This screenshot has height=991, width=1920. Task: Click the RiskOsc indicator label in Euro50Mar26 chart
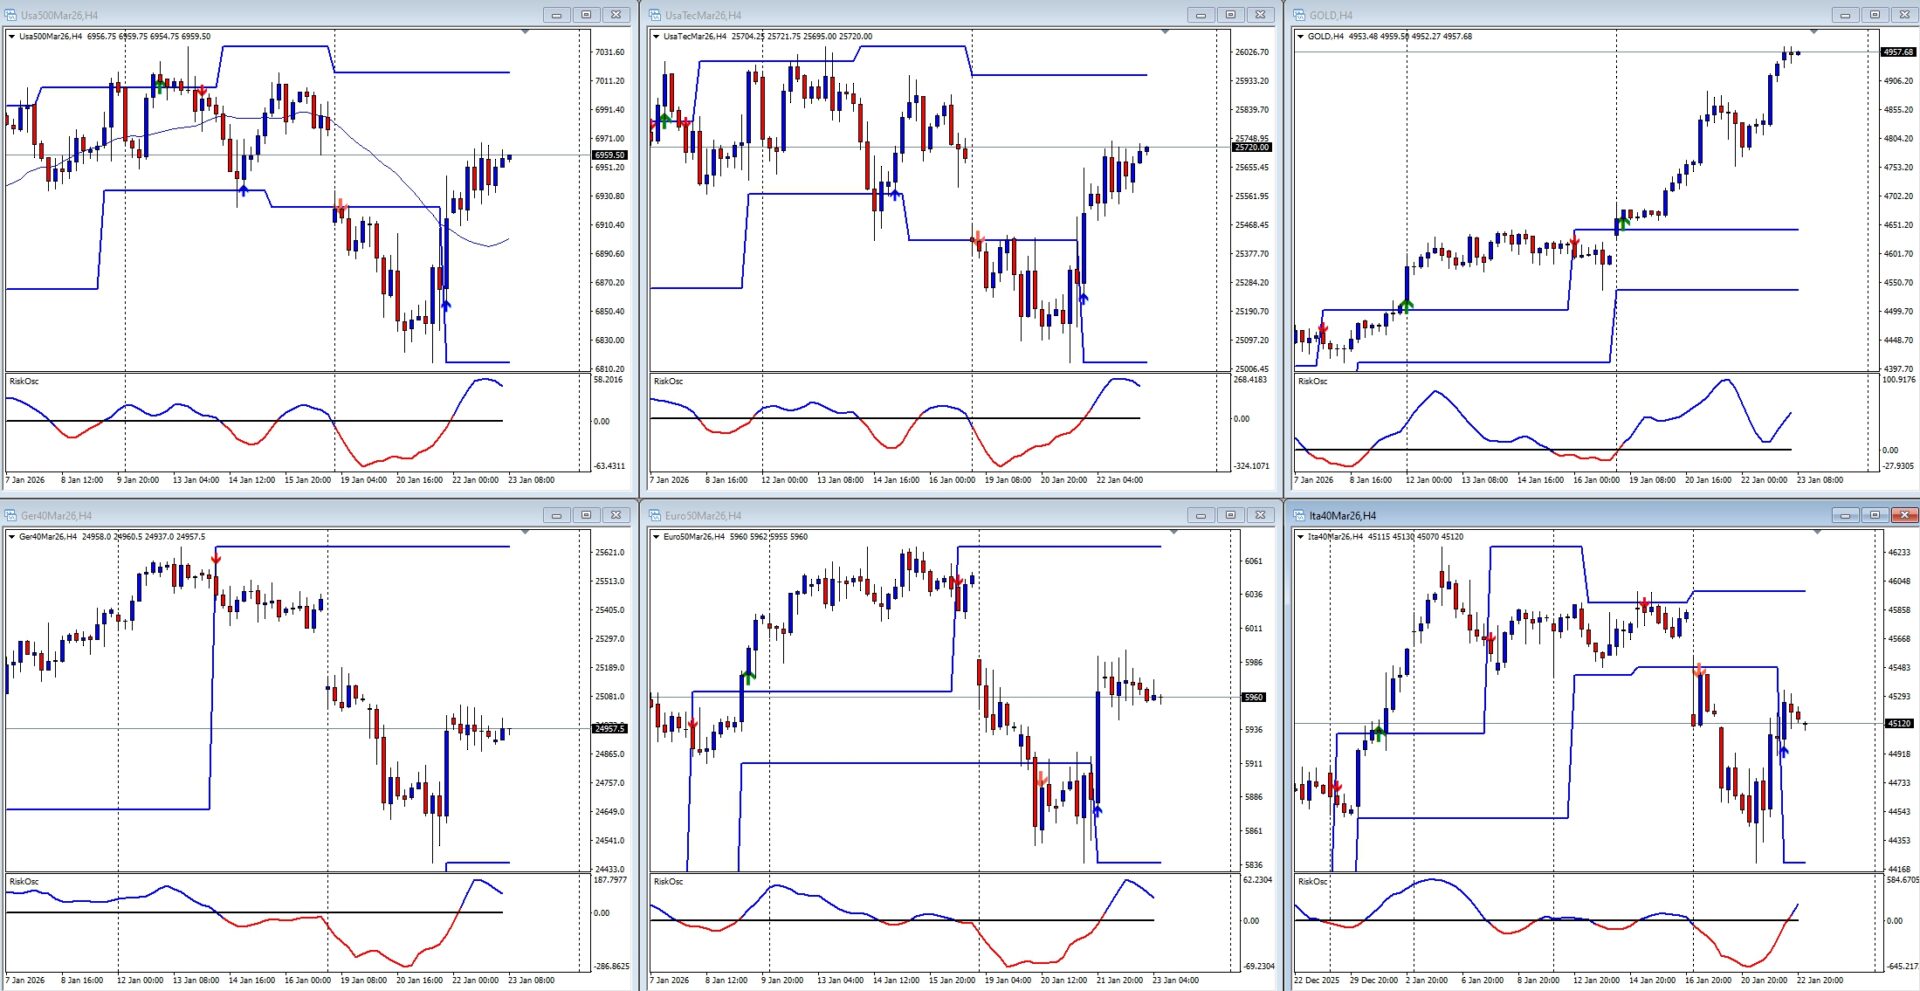[x=668, y=882]
